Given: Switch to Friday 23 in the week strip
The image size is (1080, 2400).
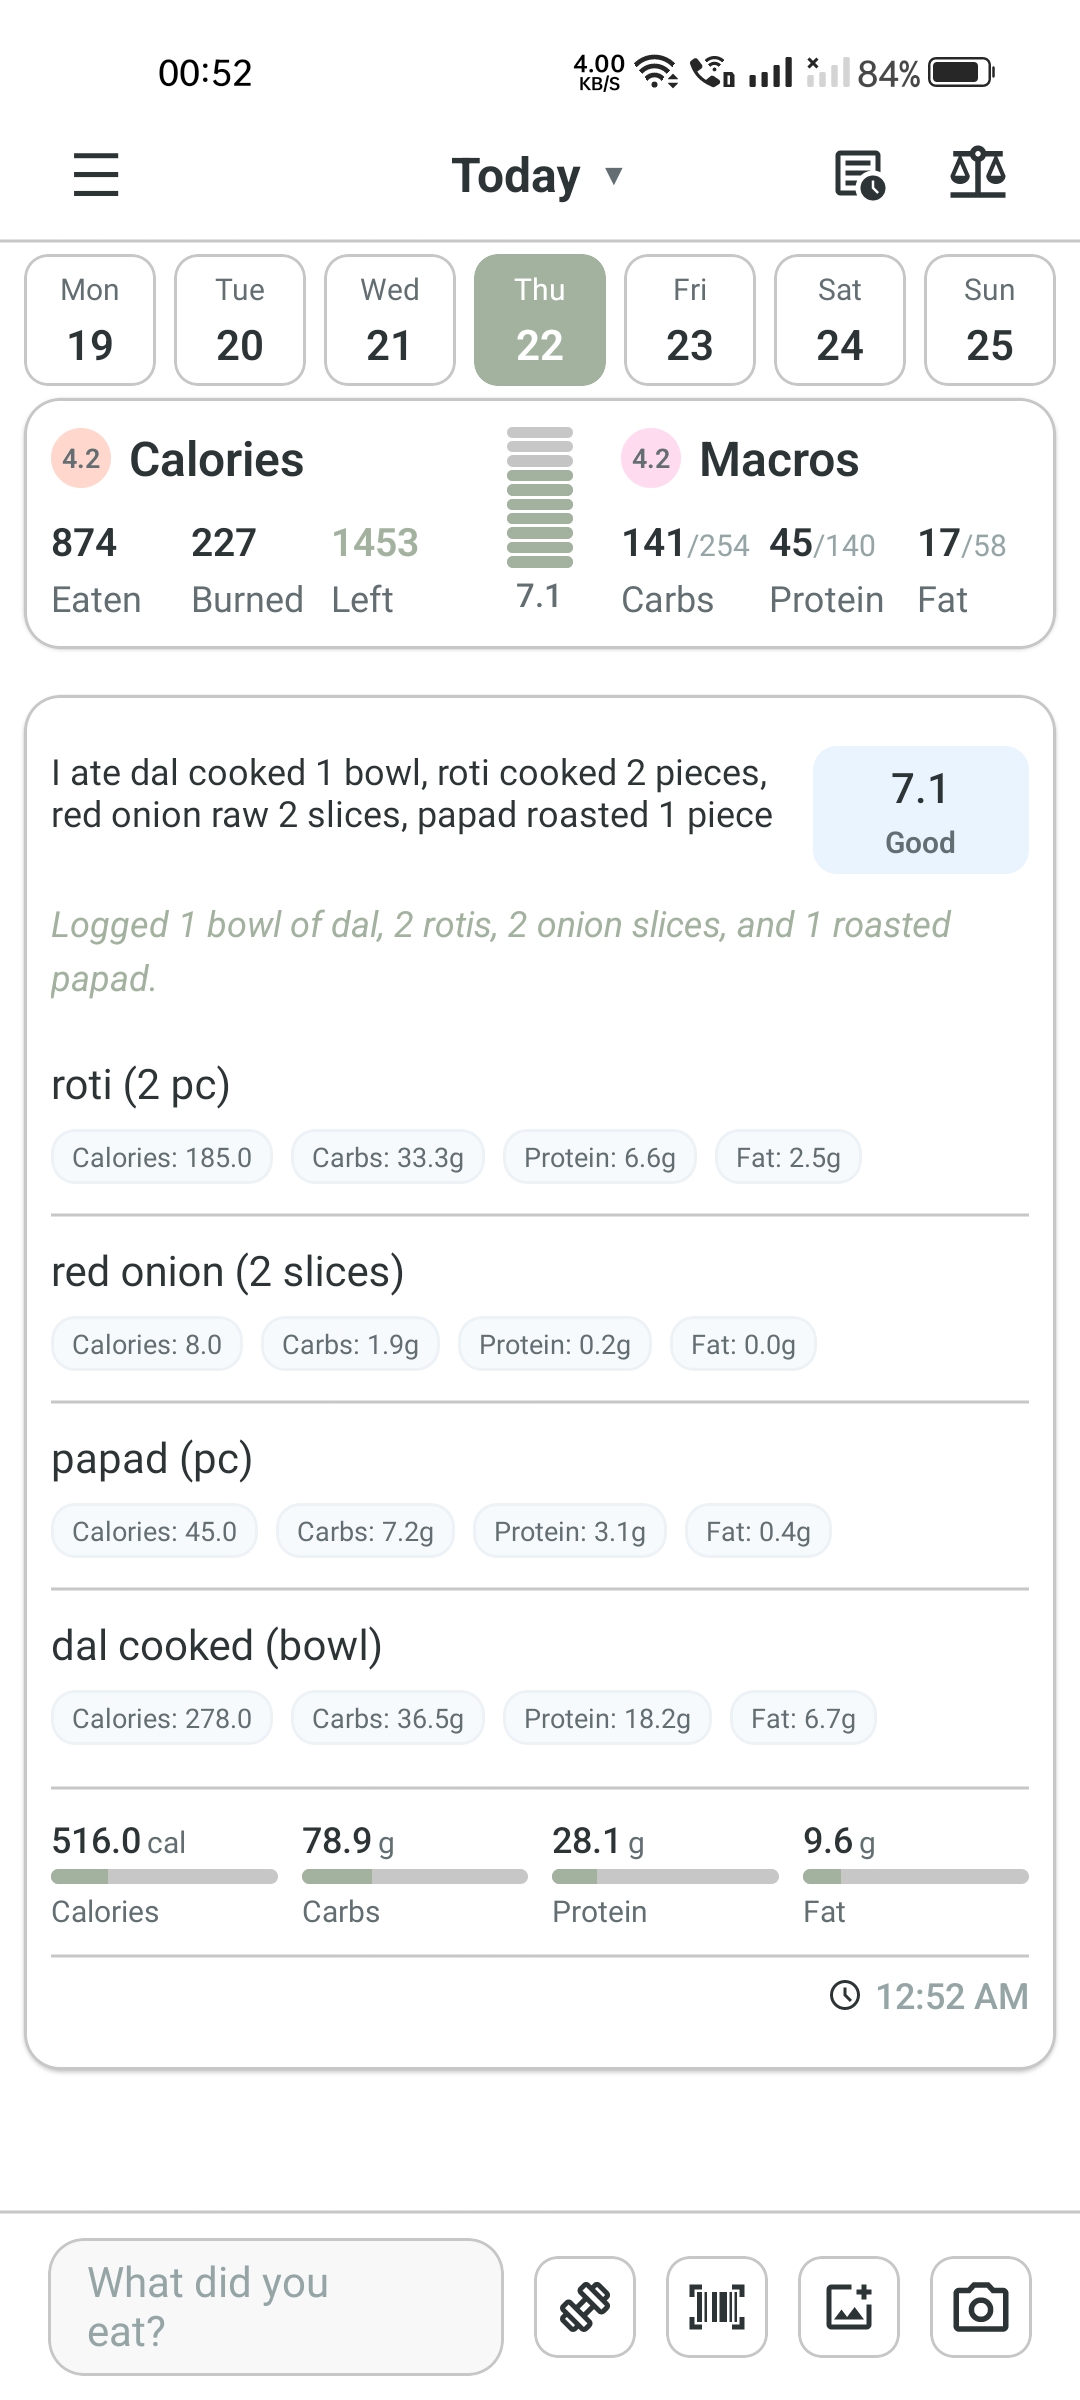Looking at the screenshot, I should pyautogui.click(x=689, y=319).
